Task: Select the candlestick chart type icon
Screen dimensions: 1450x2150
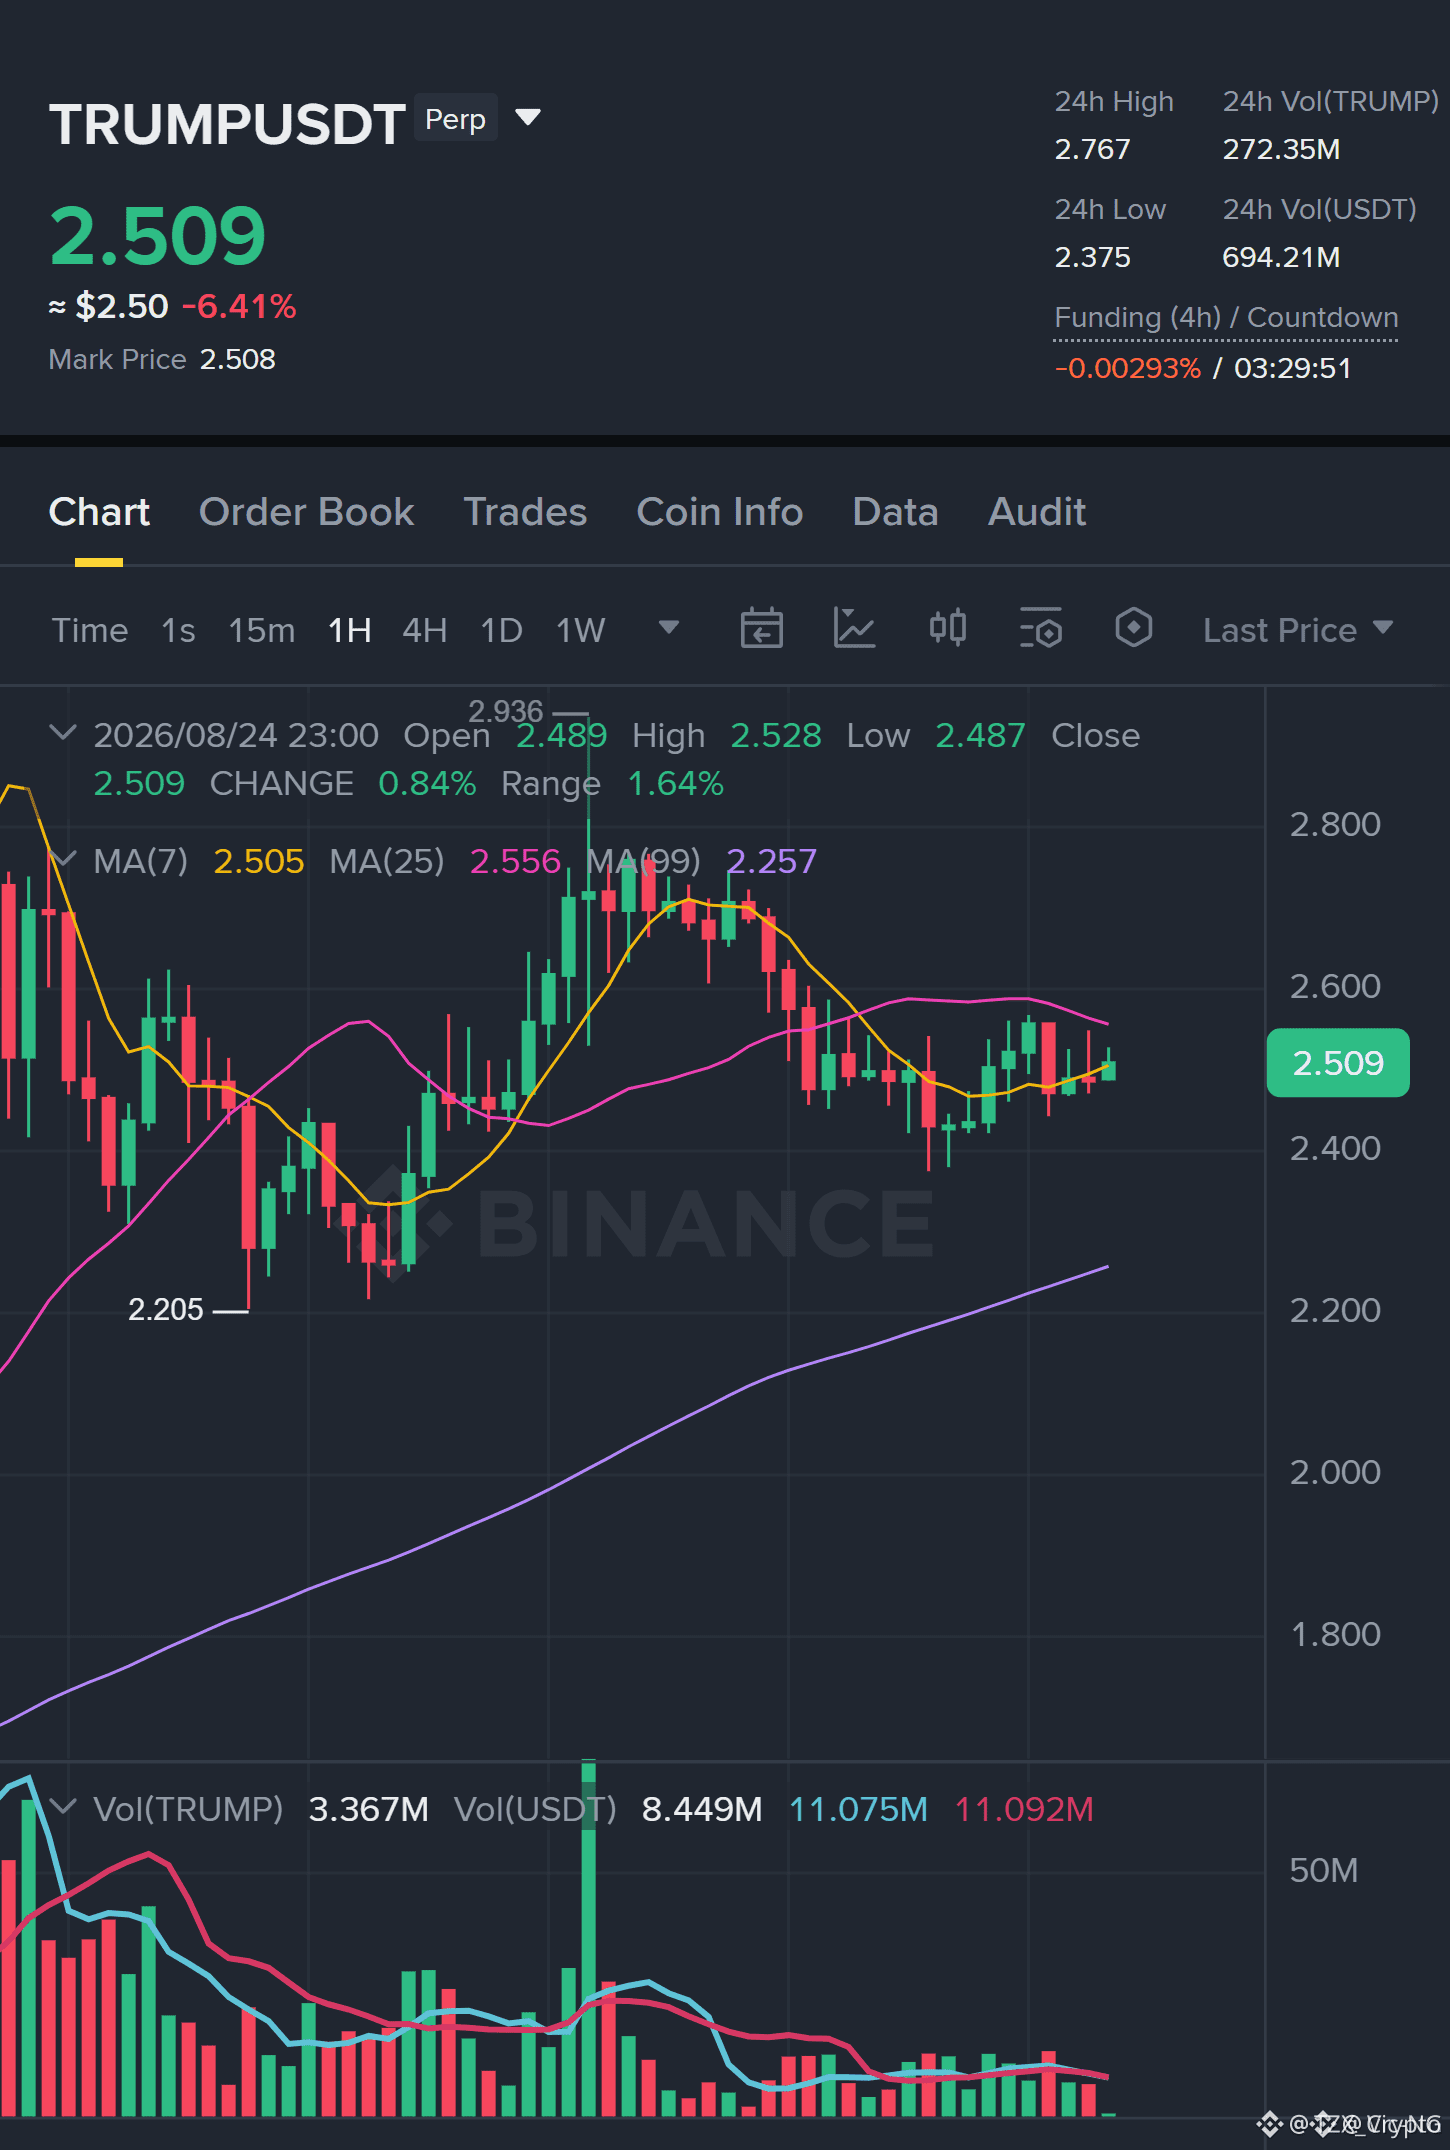Action: click(947, 629)
